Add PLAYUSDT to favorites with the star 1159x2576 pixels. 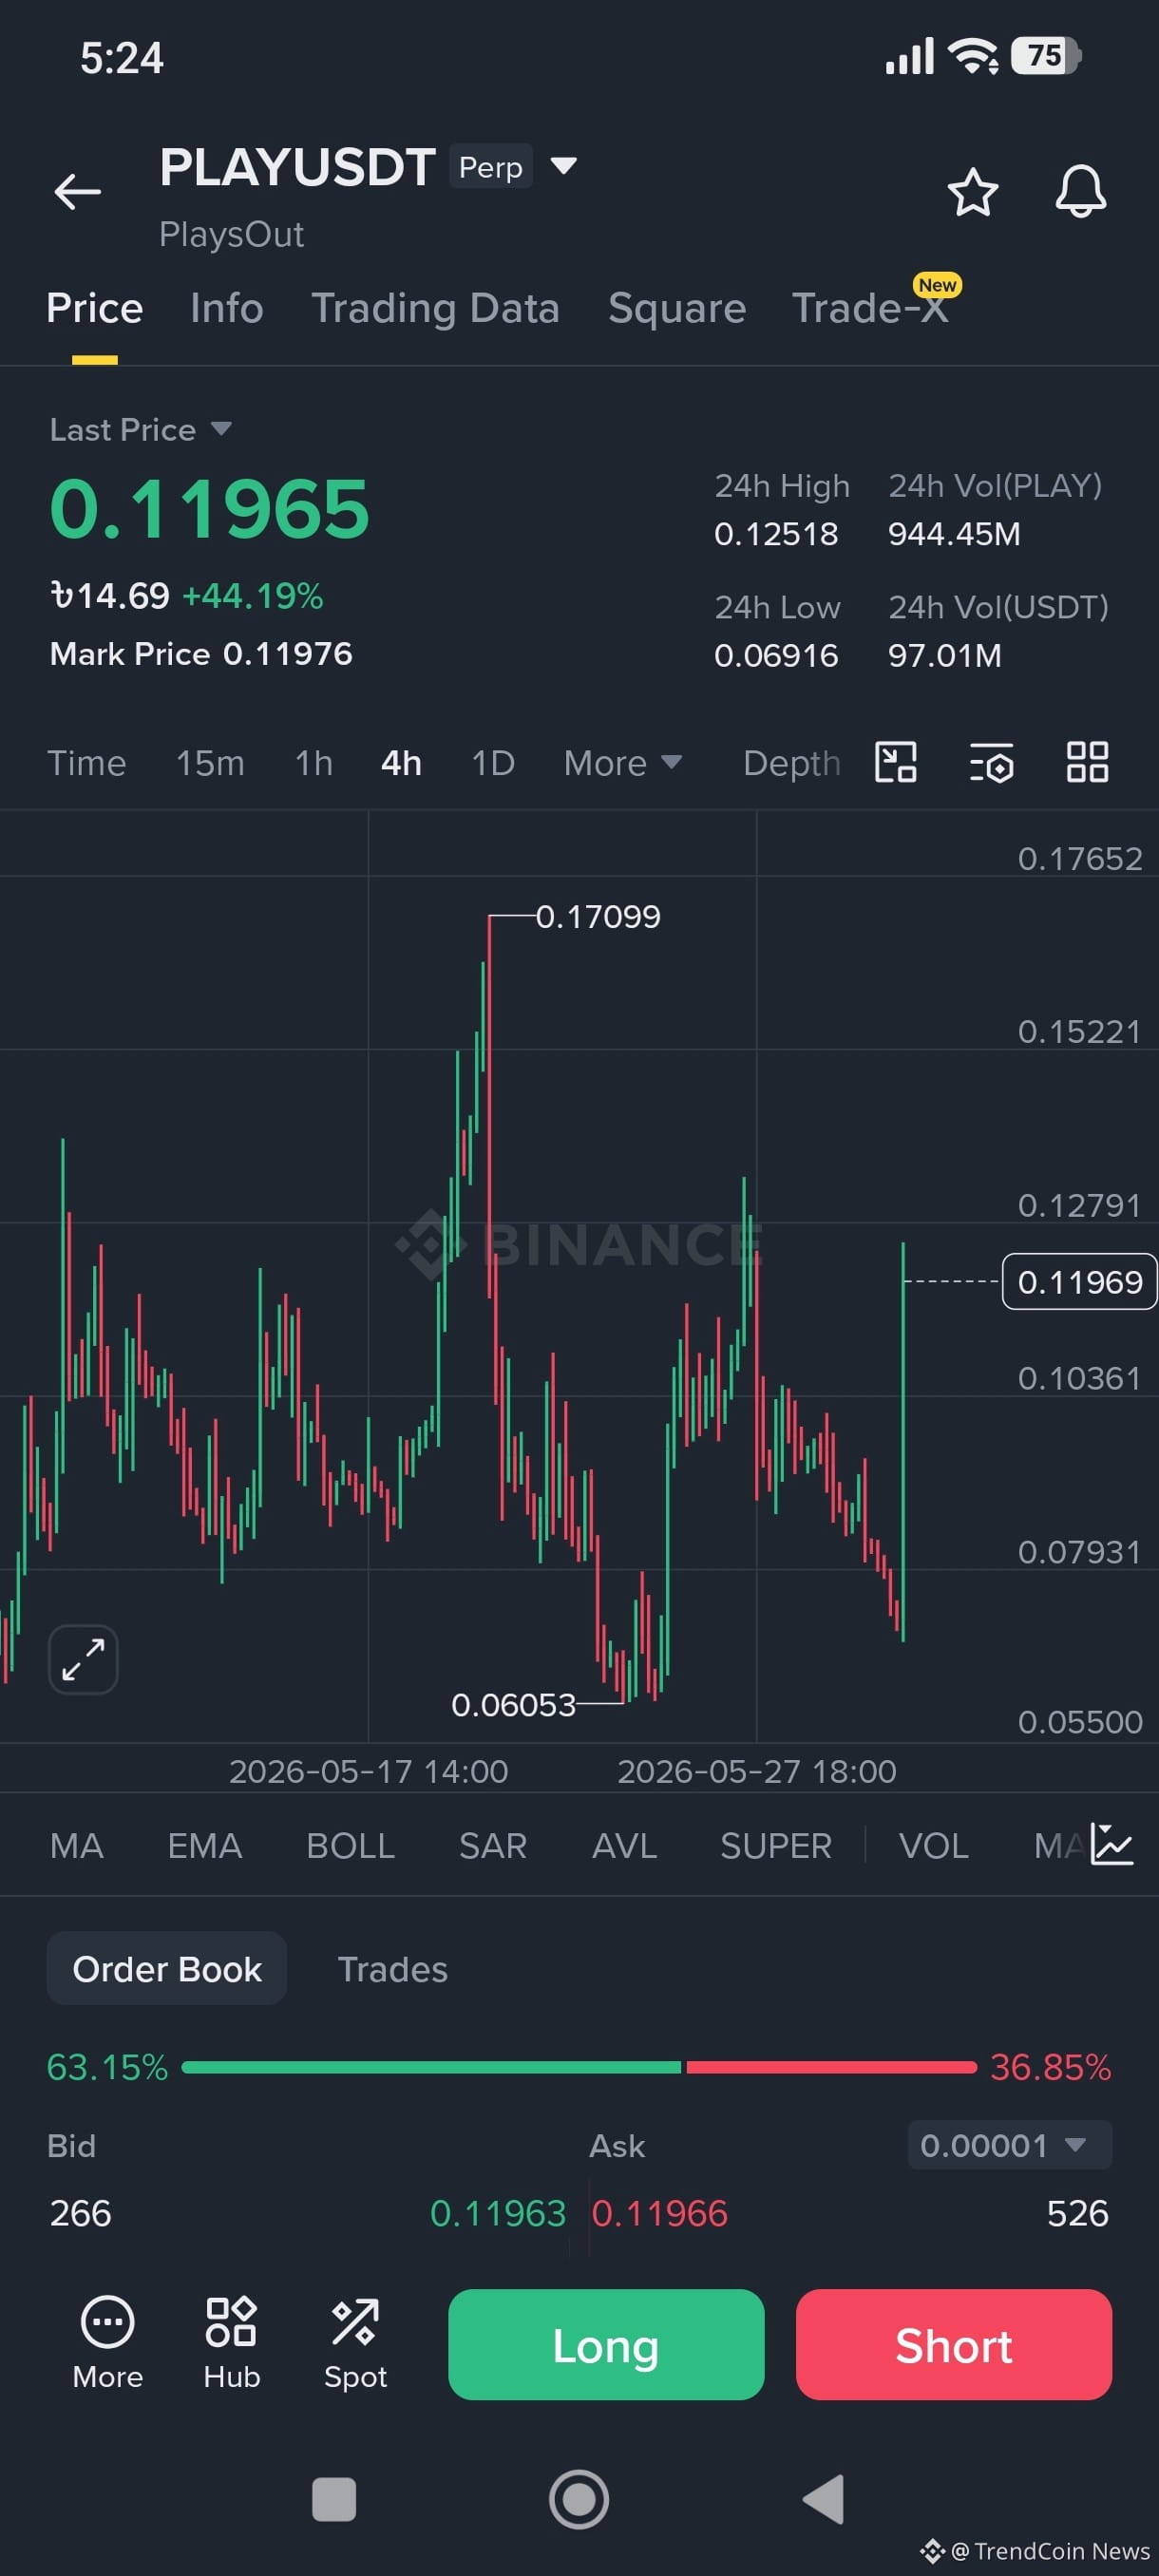pos(972,191)
